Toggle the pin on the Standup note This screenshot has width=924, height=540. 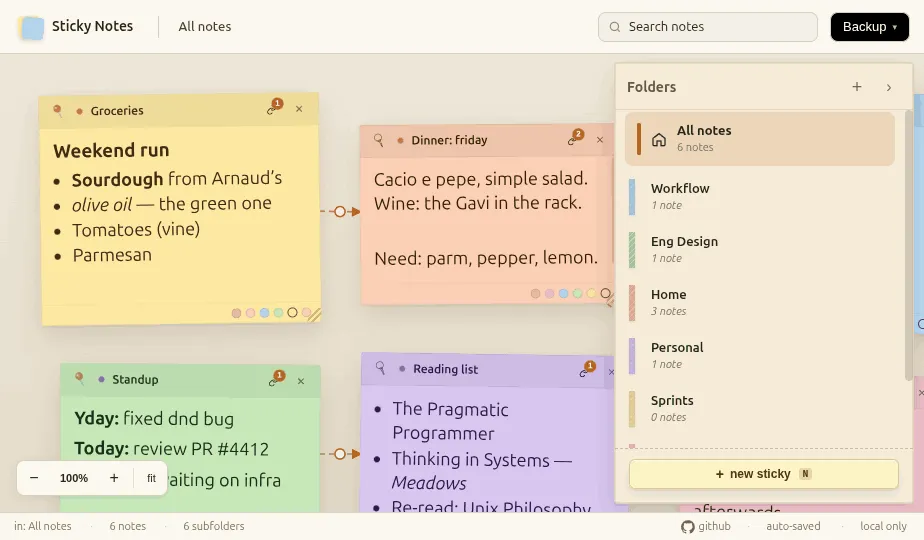pyautogui.click(x=80, y=378)
